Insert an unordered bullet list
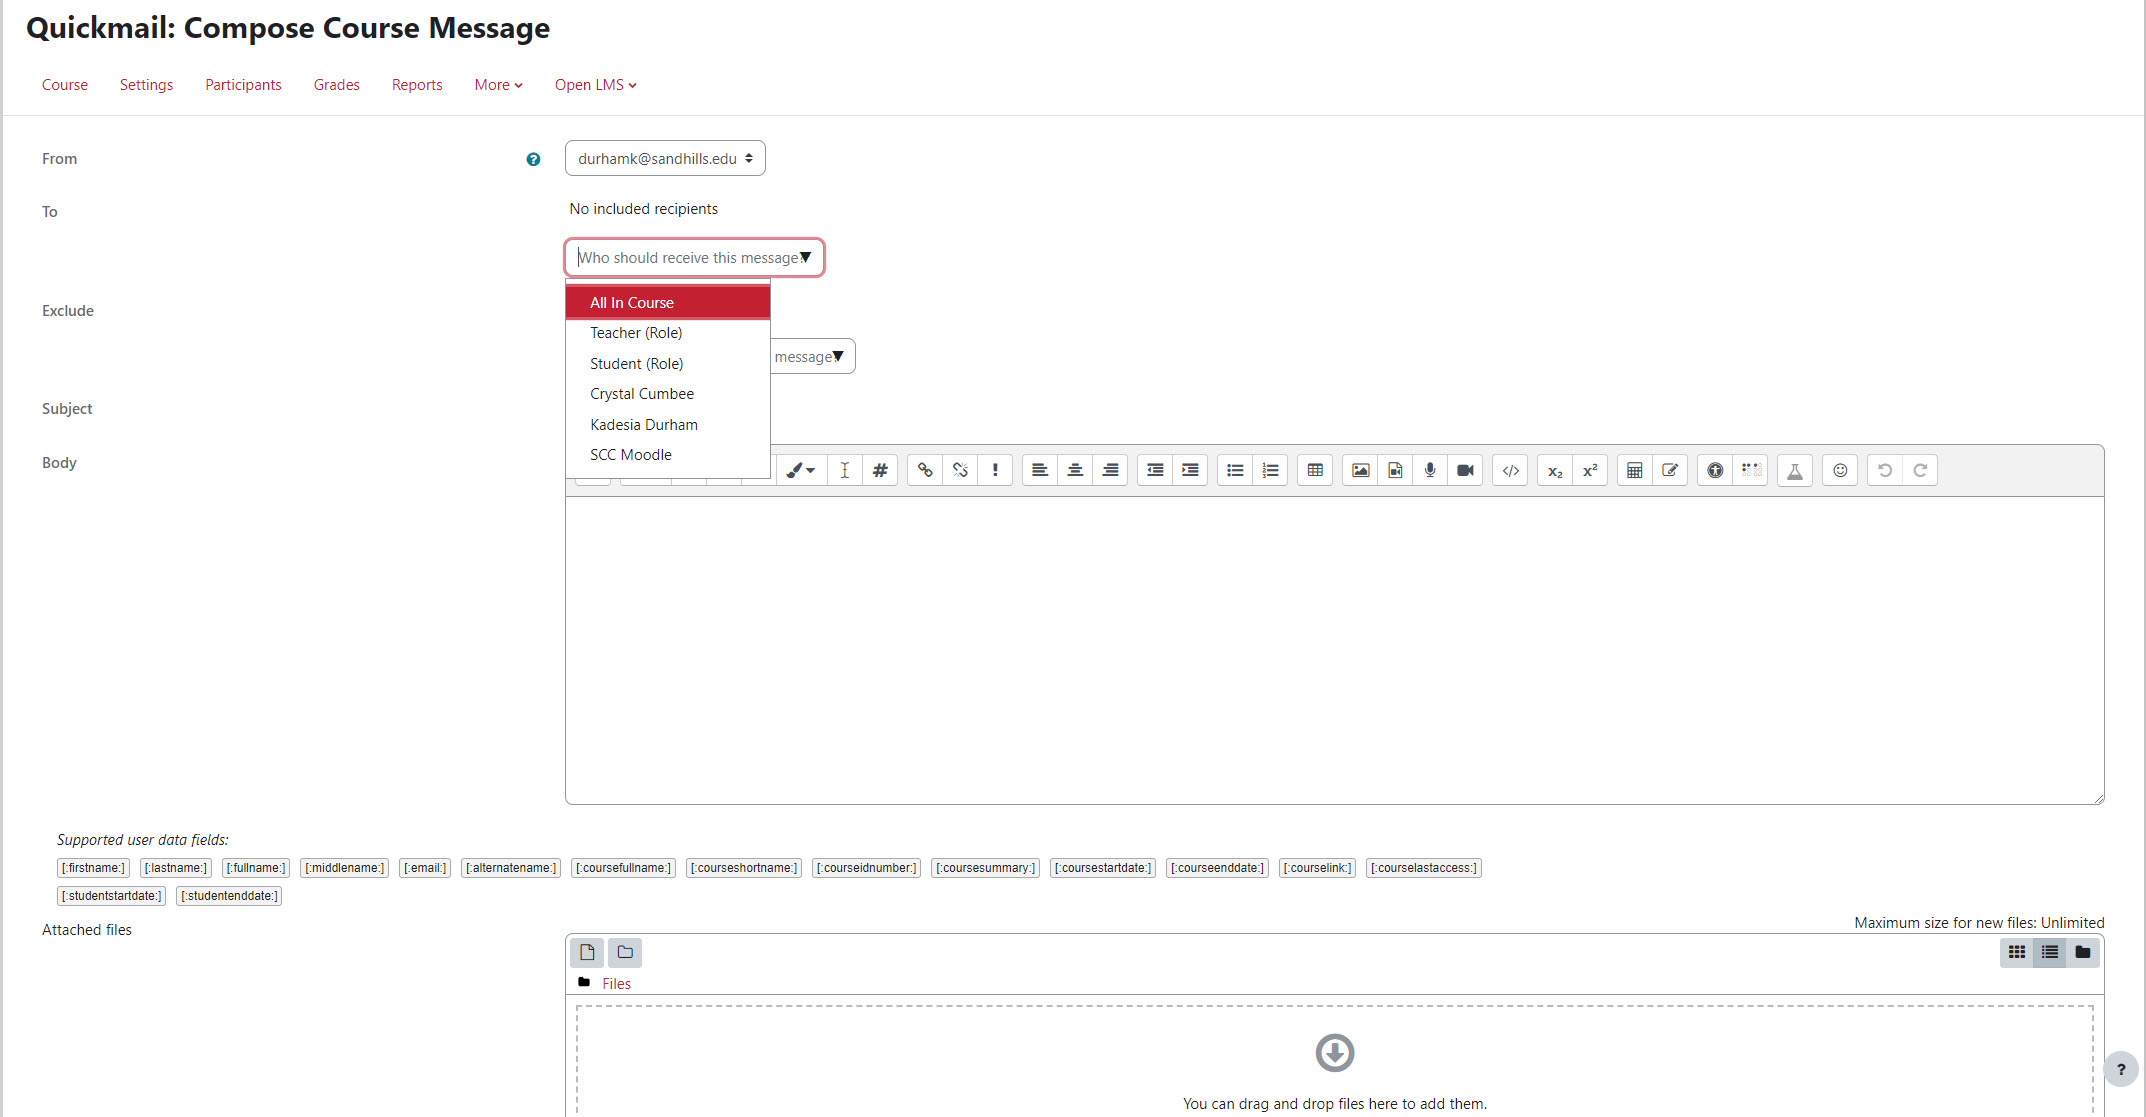The image size is (2146, 1117). click(1235, 470)
